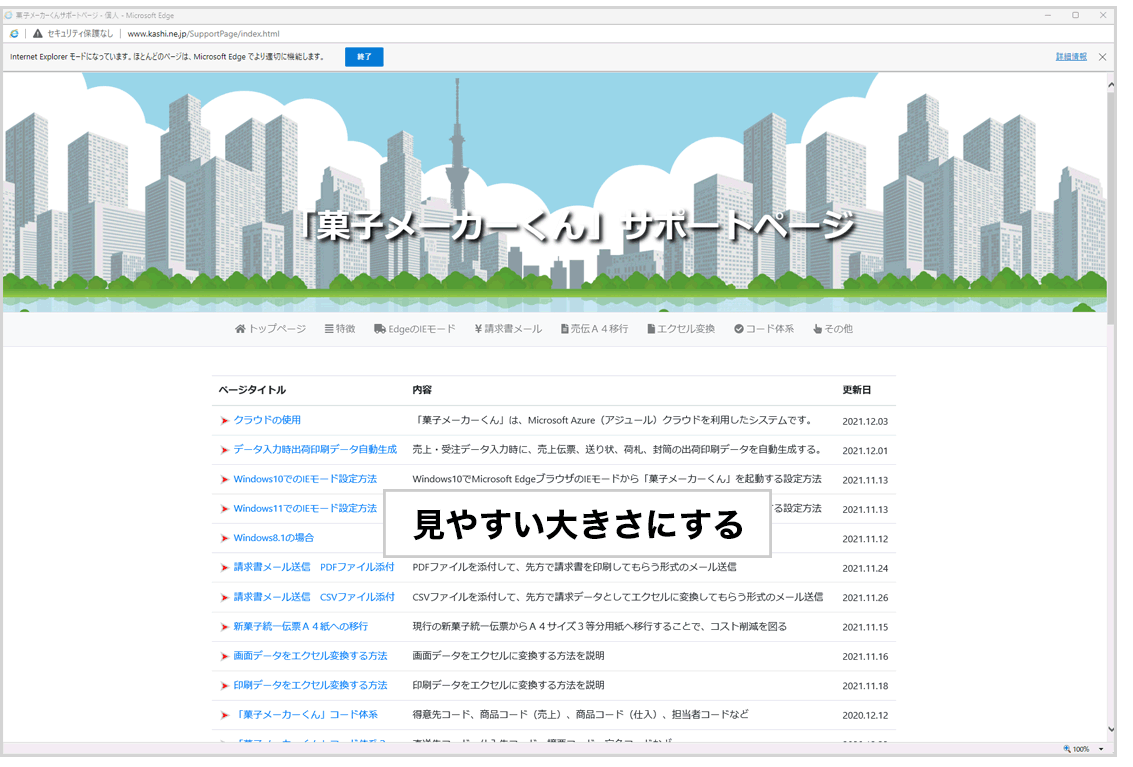Open the エクセル変換 navigation item
The width and height of the screenshot is (1133, 767).
tap(681, 329)
